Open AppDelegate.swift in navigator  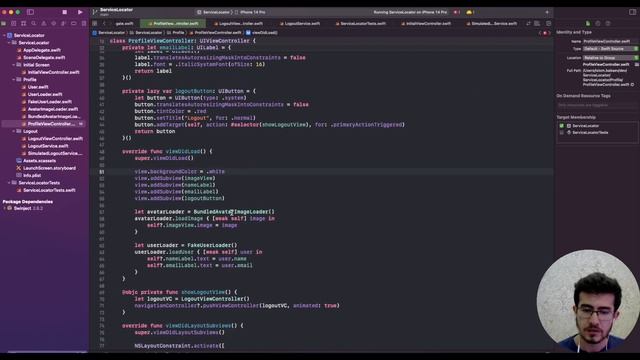point(42,50)
